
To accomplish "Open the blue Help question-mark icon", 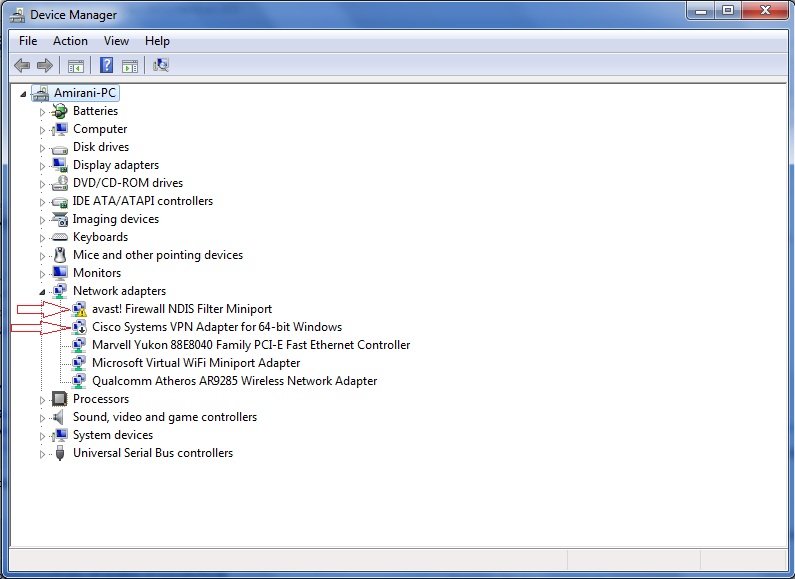I will pos(106,65).
